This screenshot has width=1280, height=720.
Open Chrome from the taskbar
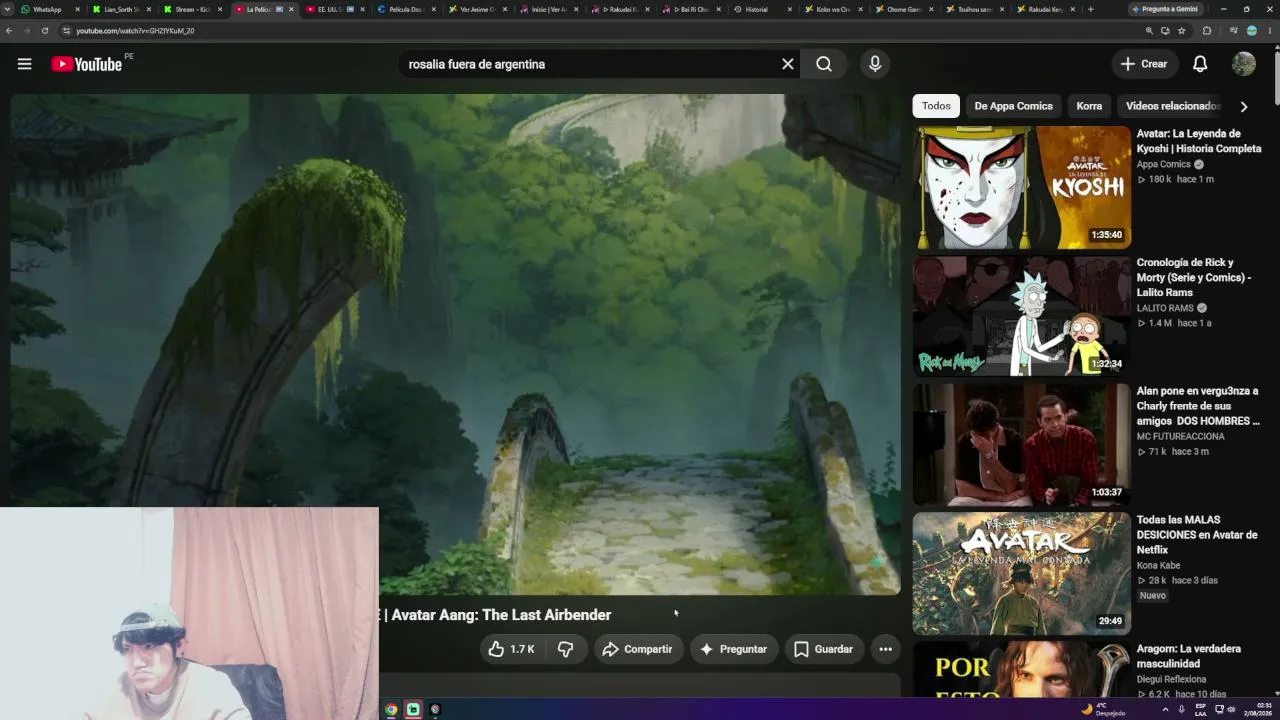[391, 709]
